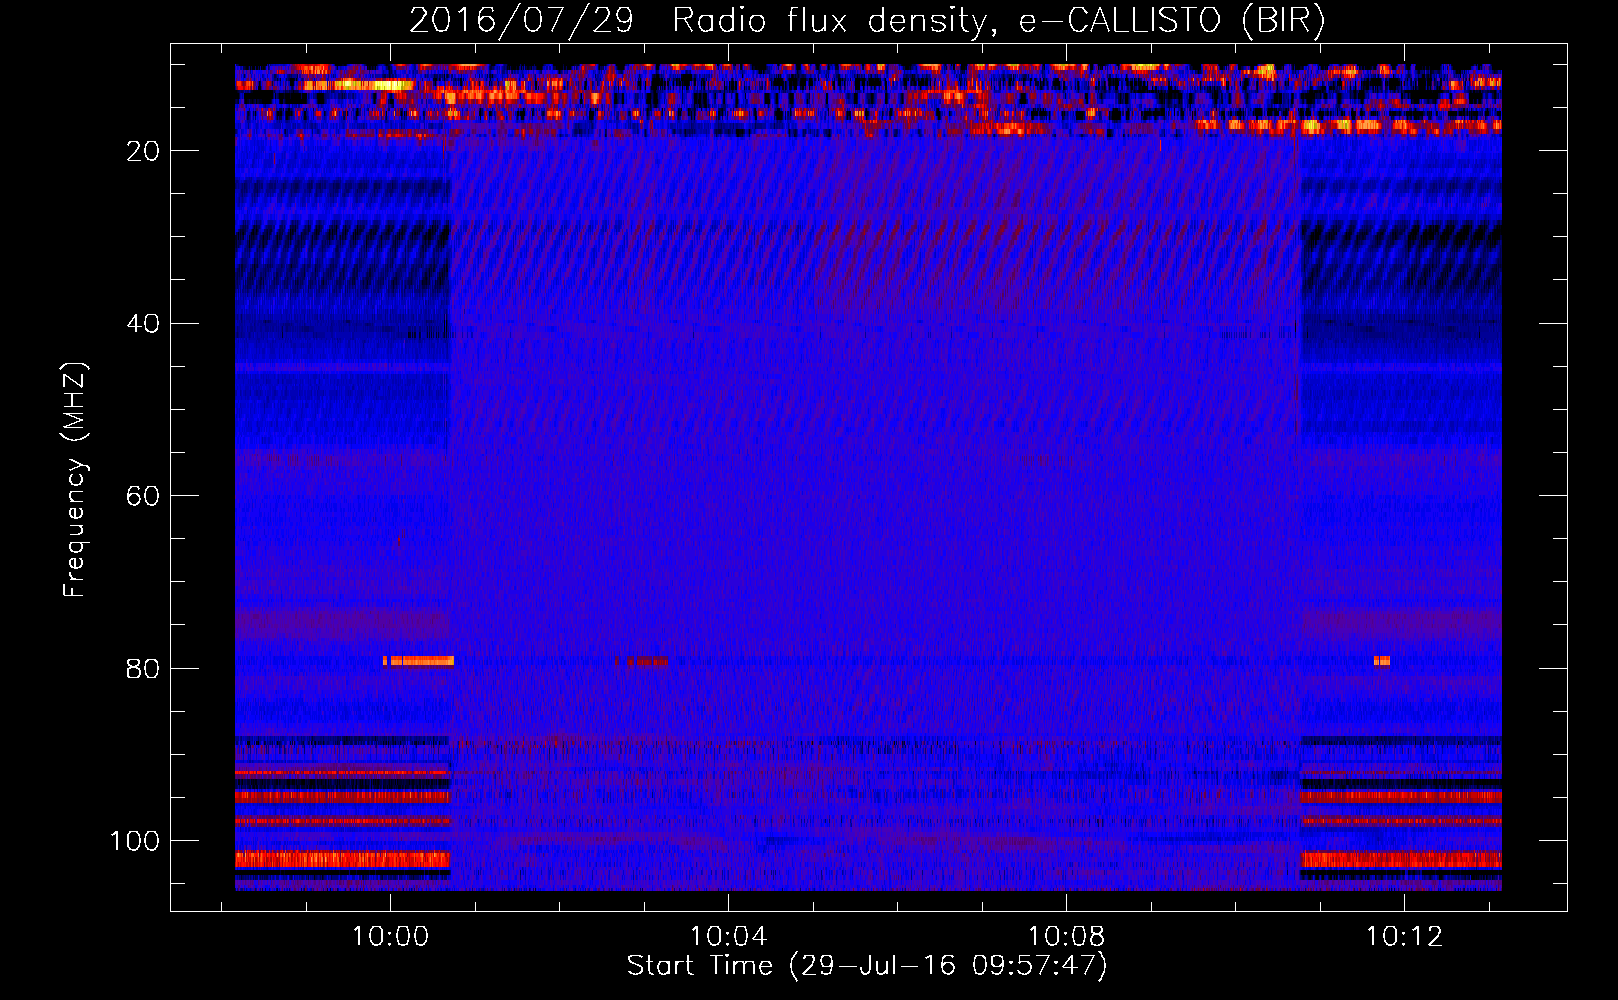Click the bright orange burst near 80 MHz at 10:00
Image resolution: width=1618 pixels, height=1000 pixels.
pos(419,661)
